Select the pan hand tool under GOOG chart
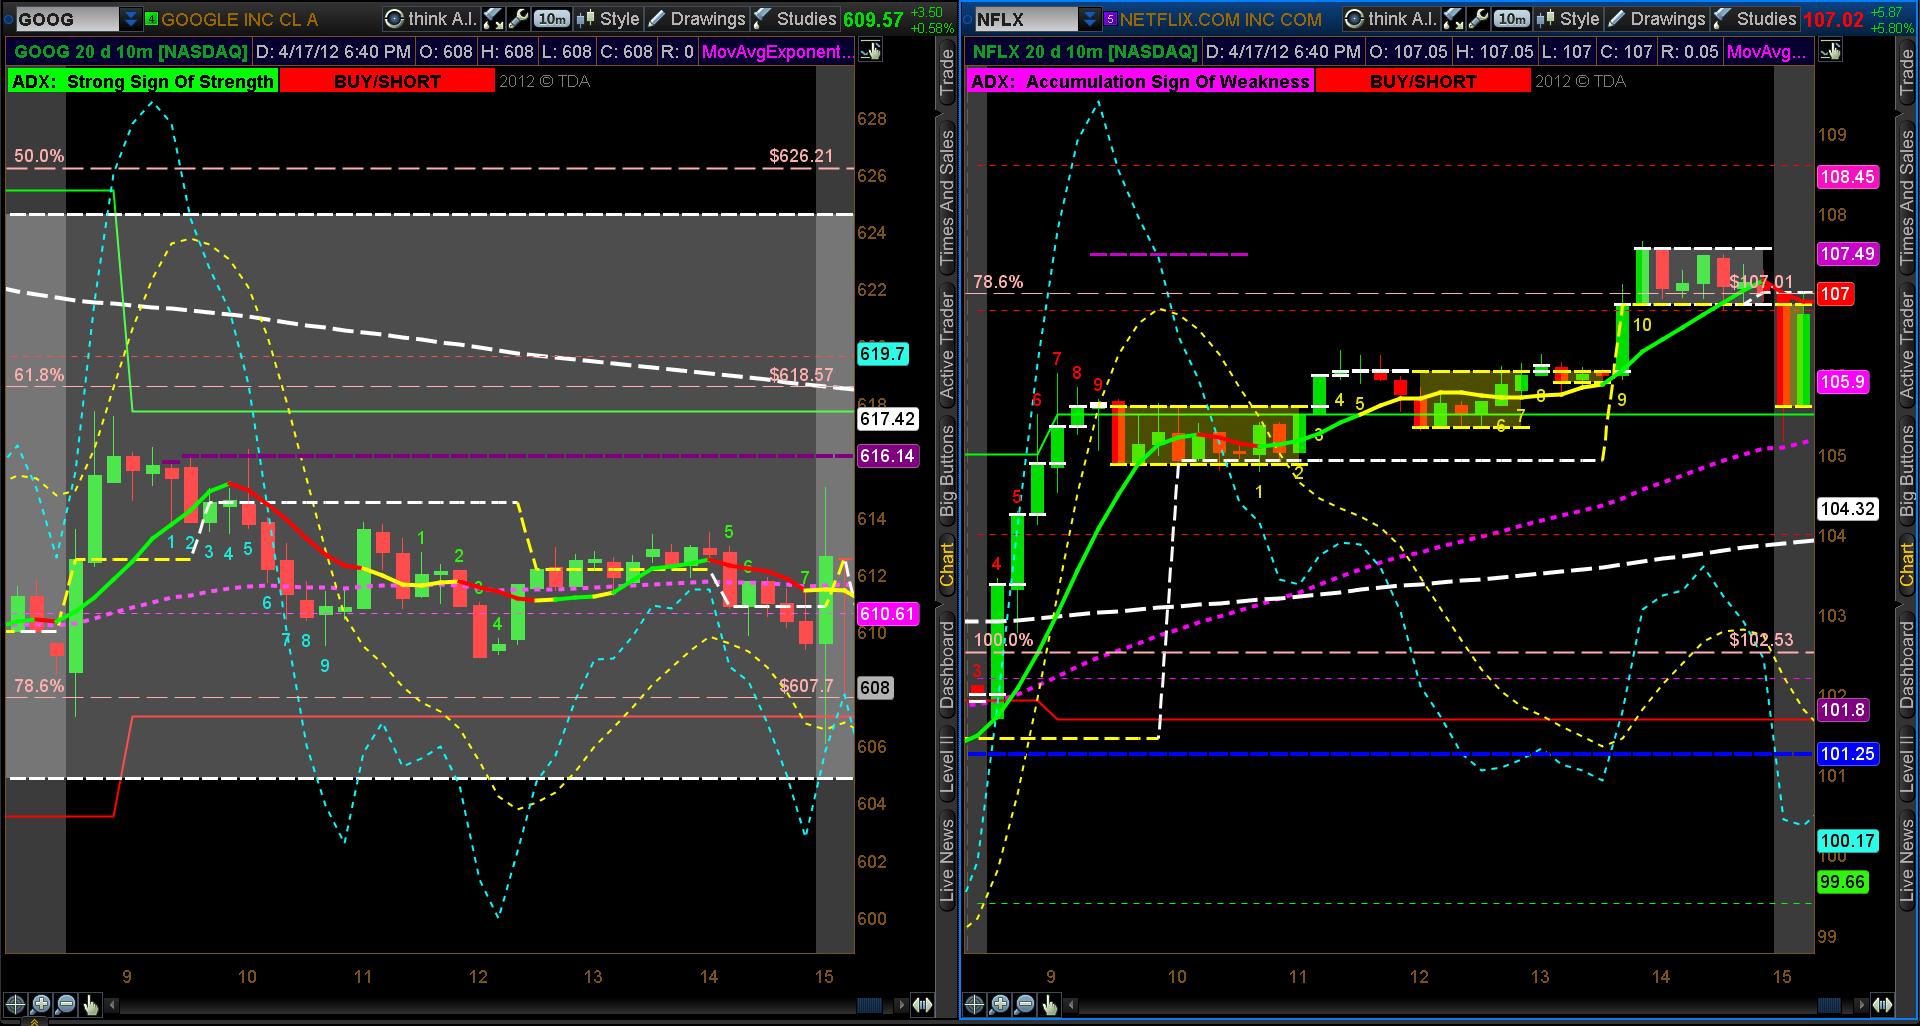Image resolution: width=1920 pixels, height=1026 pixels. click(90, 1005)
